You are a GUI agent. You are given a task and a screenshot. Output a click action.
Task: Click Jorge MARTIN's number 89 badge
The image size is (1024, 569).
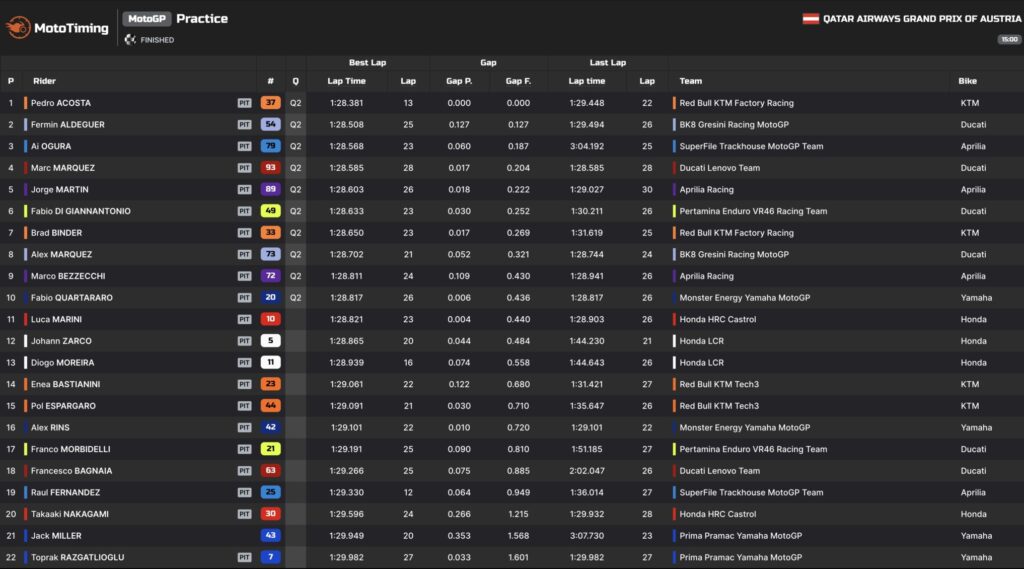(270, 189)
